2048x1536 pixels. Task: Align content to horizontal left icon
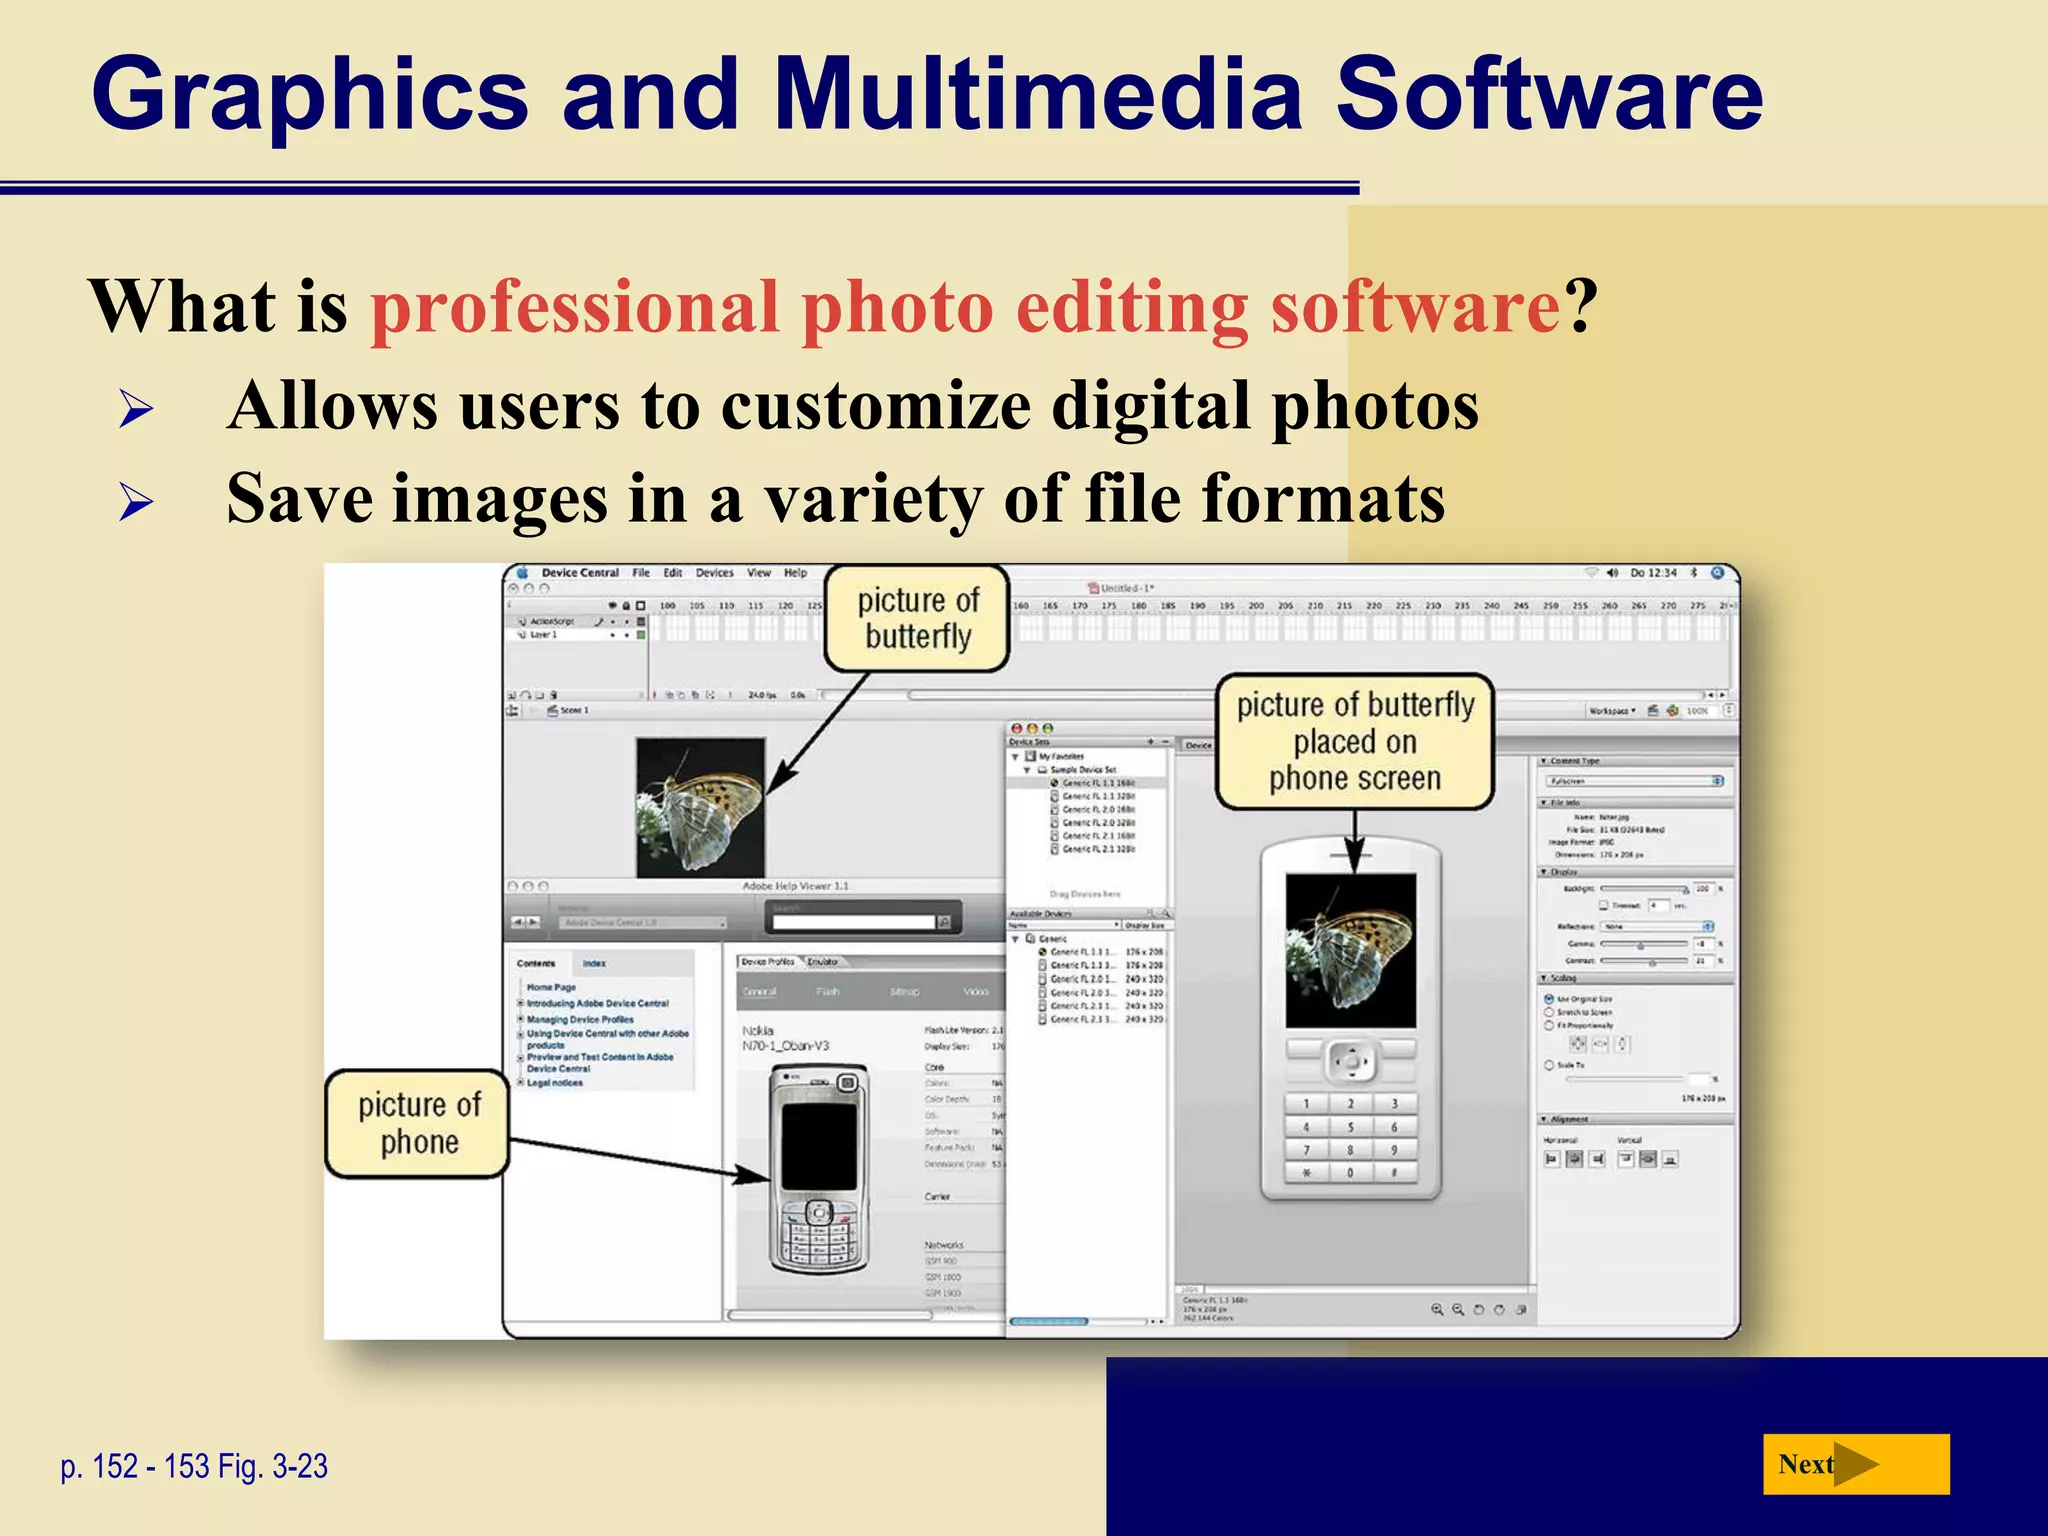tap(1552, 1159)
